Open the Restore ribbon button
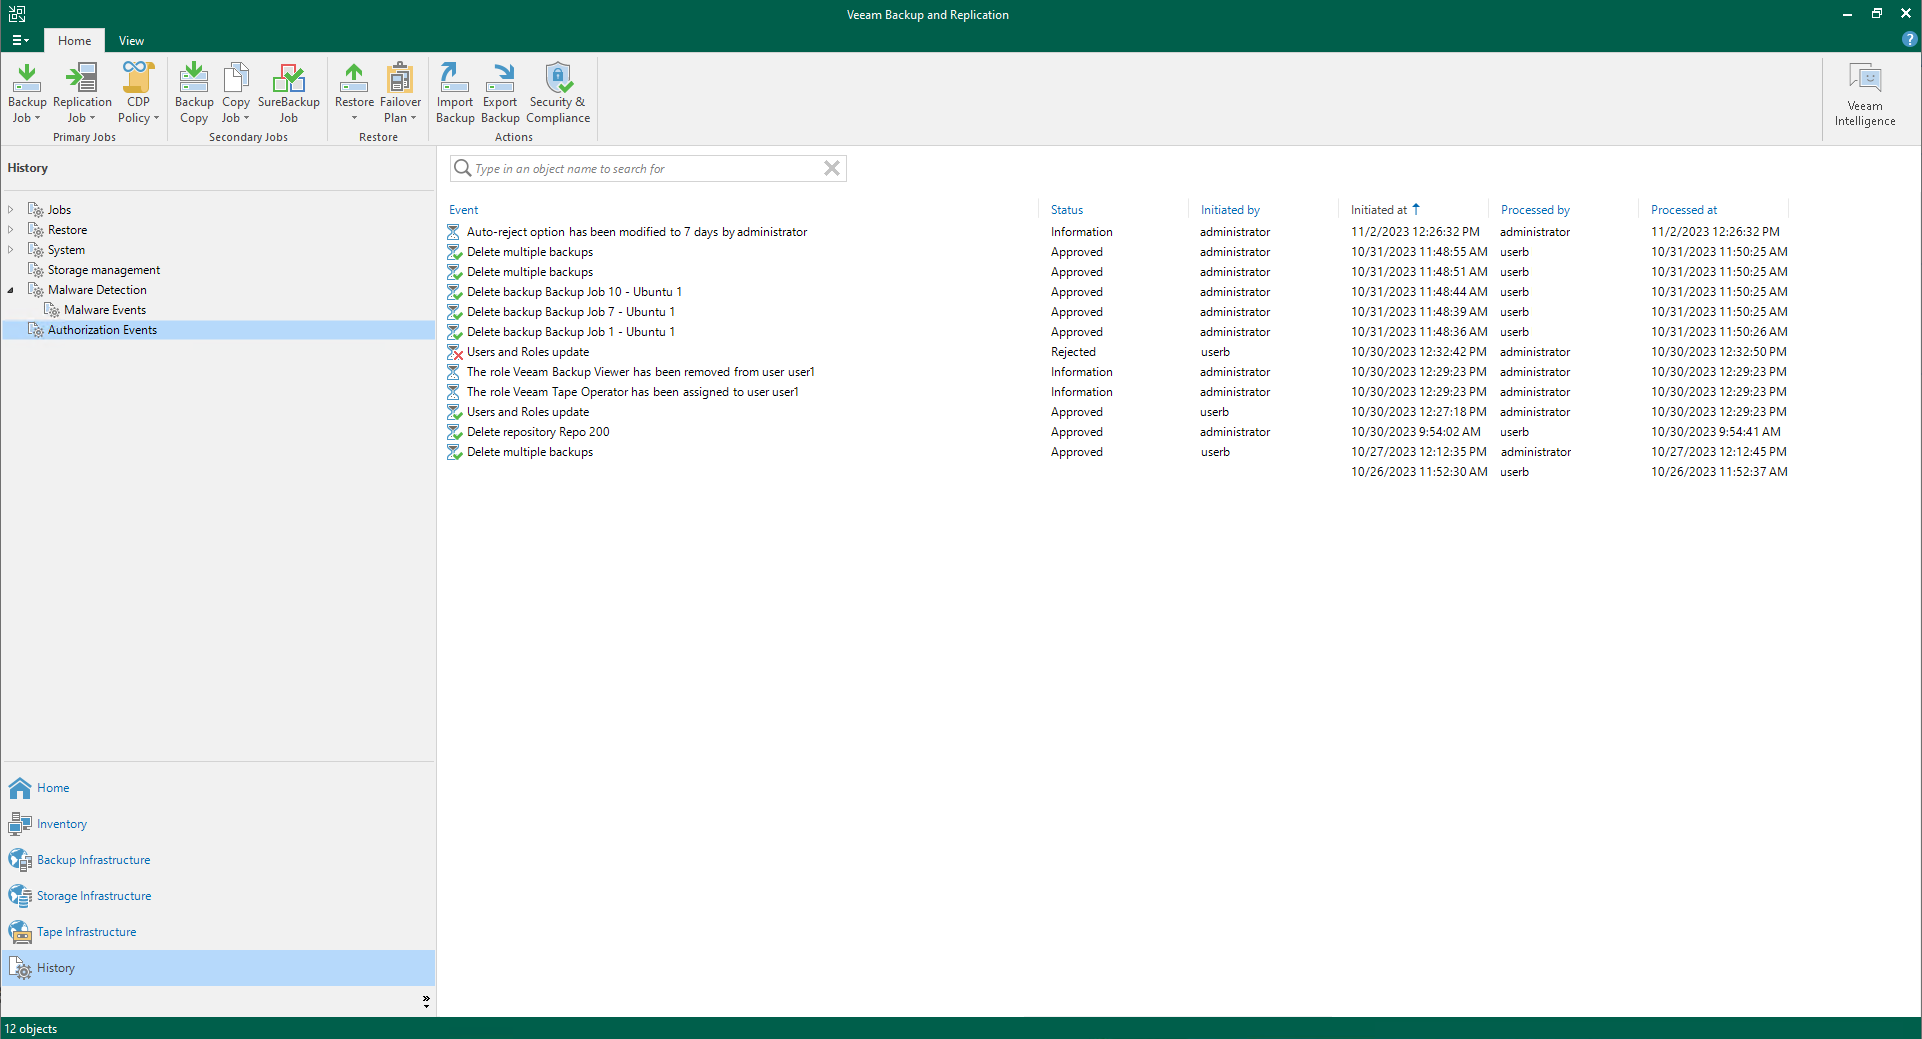Screen dimensions: 1922x1039 [354, 93]
